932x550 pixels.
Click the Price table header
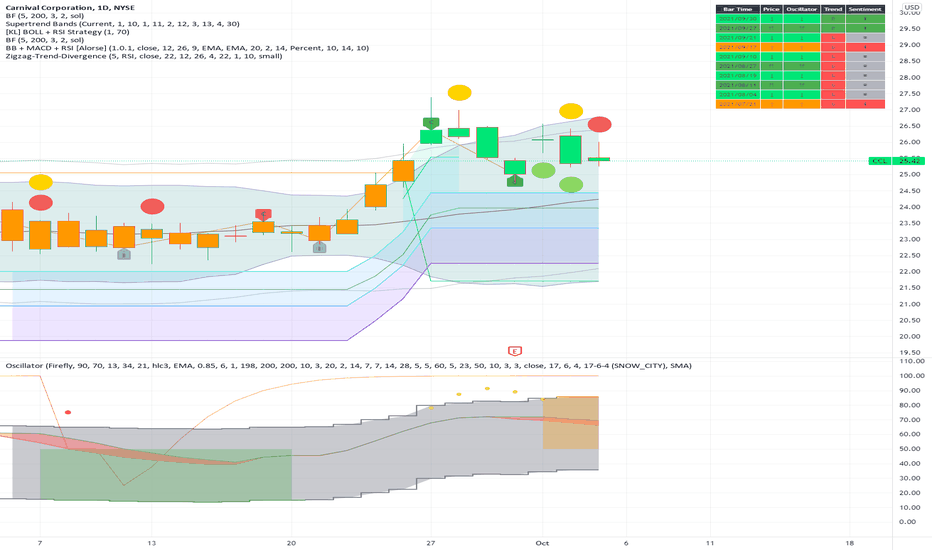click(x=772, y=10)
